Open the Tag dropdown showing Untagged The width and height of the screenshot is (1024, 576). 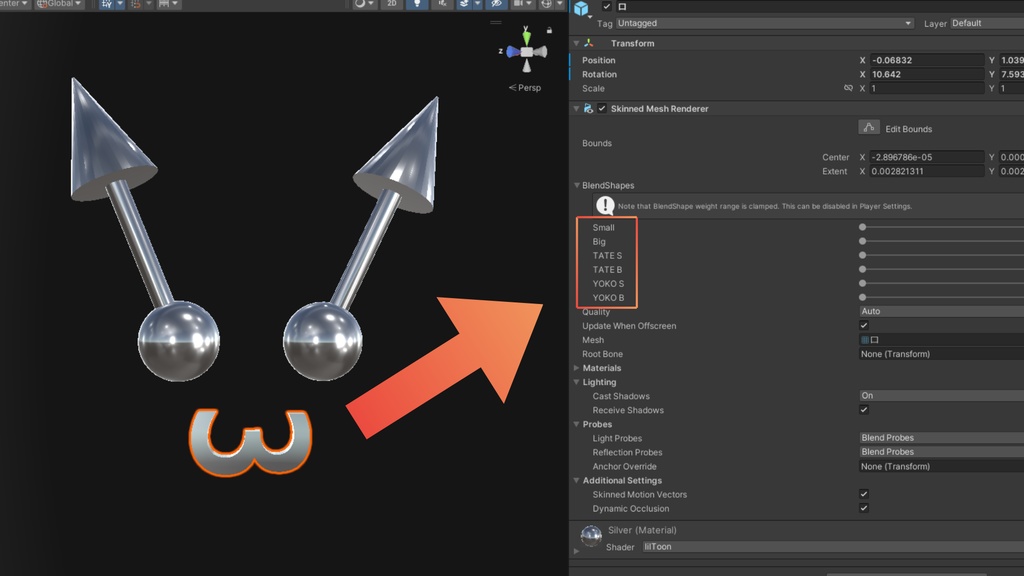765,23
